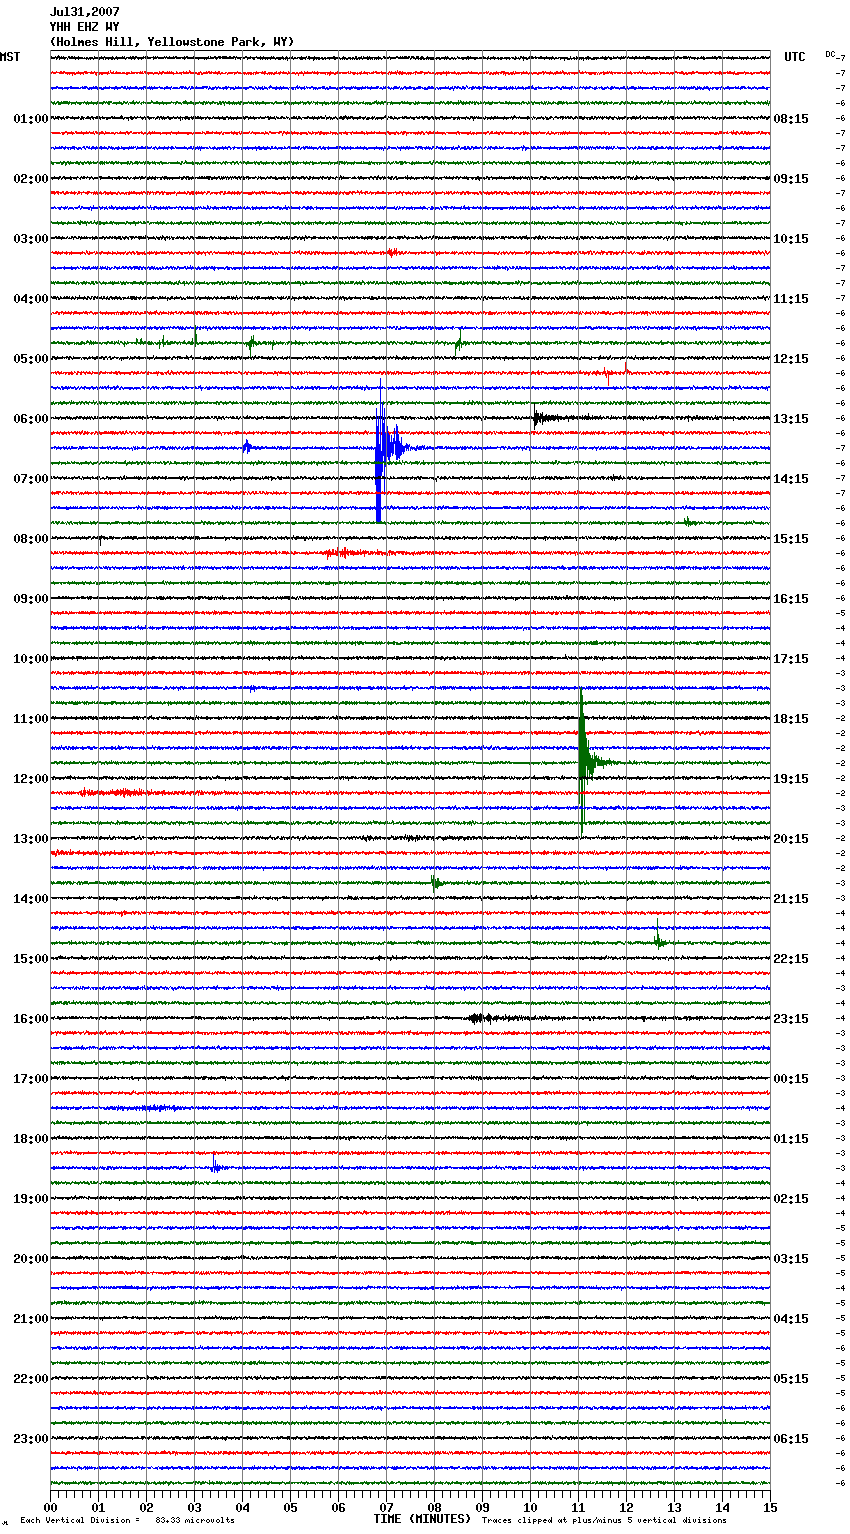
Task: Click minute 03 on the bottom time axis
Action: click(194, 1507)
